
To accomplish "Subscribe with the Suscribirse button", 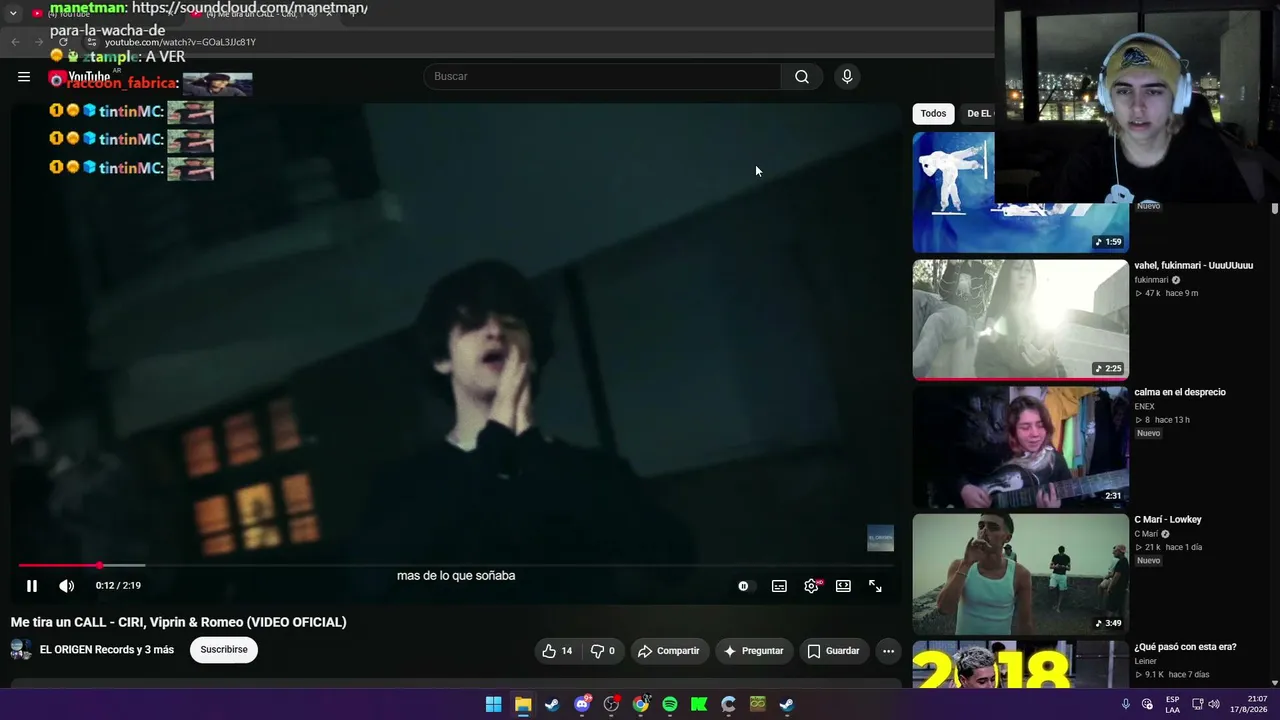I will [x=224, y=650].
